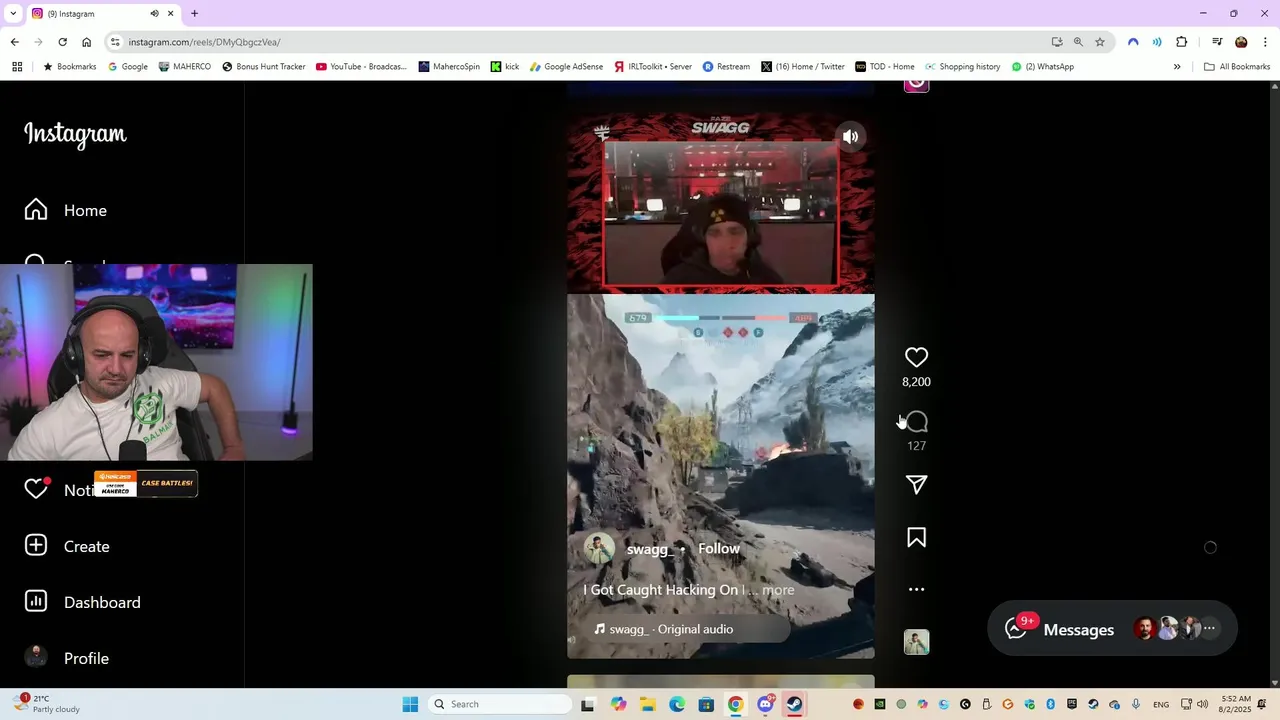This screenshot has height=720, width=1280.
Task: Click the Home house icon in sidebar
Action: click(x=36, y=209)
